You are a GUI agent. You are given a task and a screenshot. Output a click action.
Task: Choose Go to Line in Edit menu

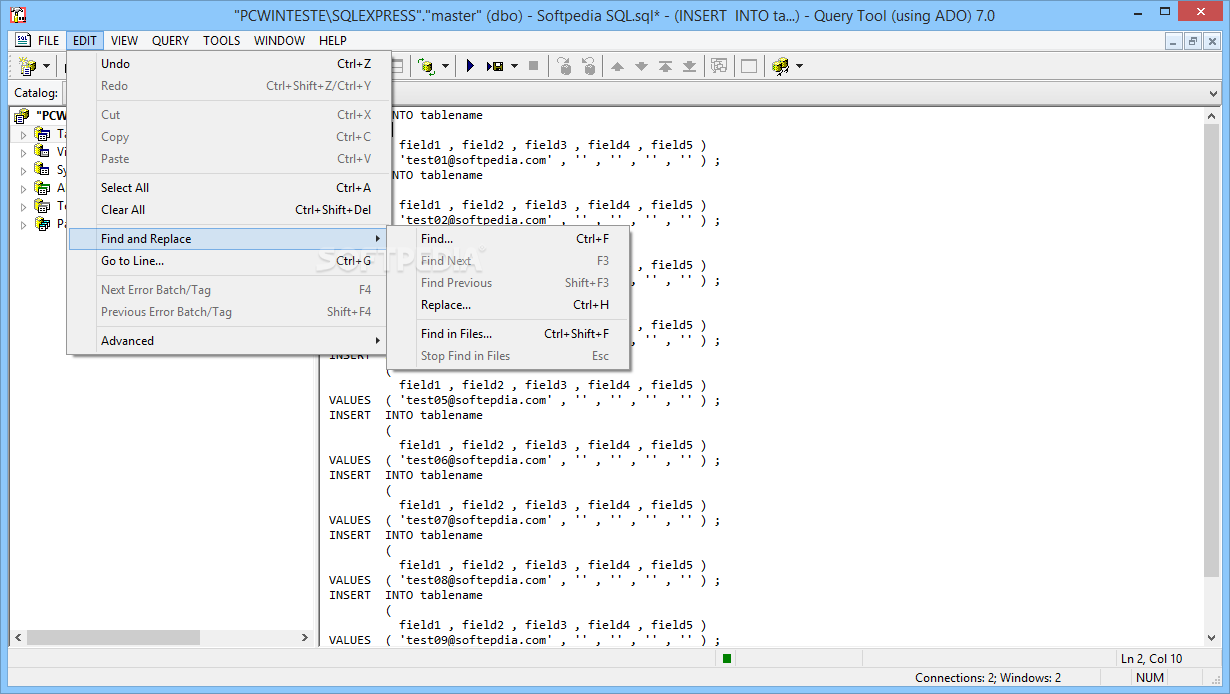227,261
